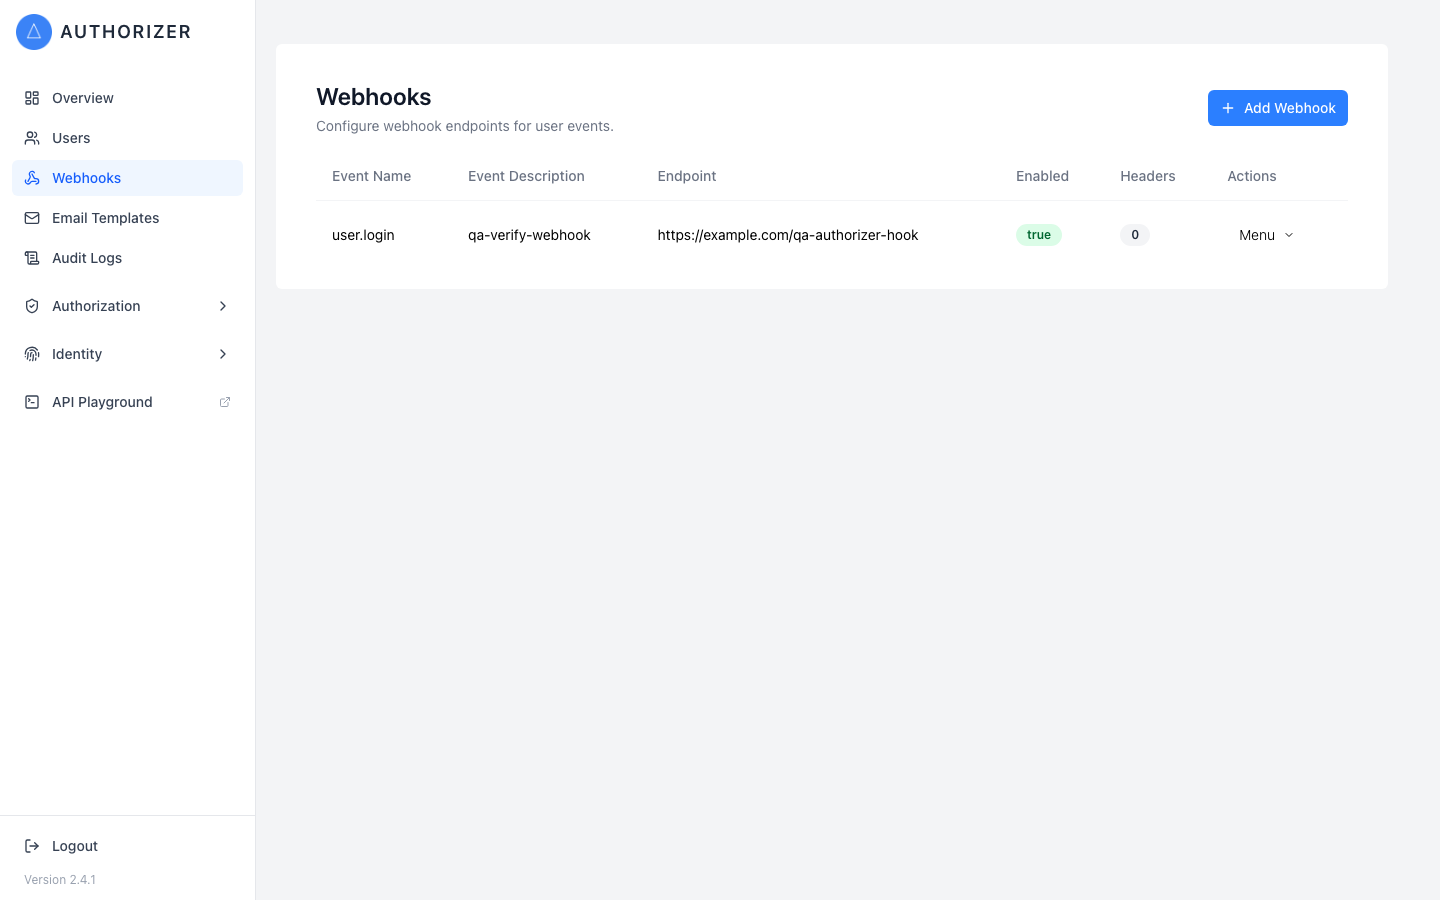Click the Identity fingerprint icon
This screenshot has height=900, width=1440.
coord(32,354)
